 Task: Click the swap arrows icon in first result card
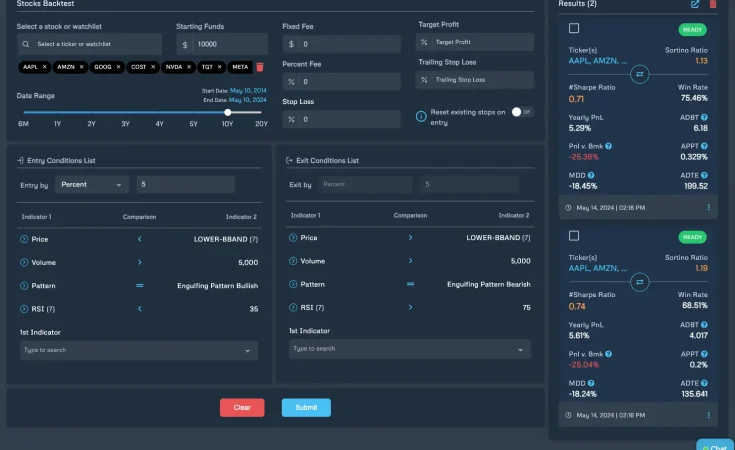(640, 74)
